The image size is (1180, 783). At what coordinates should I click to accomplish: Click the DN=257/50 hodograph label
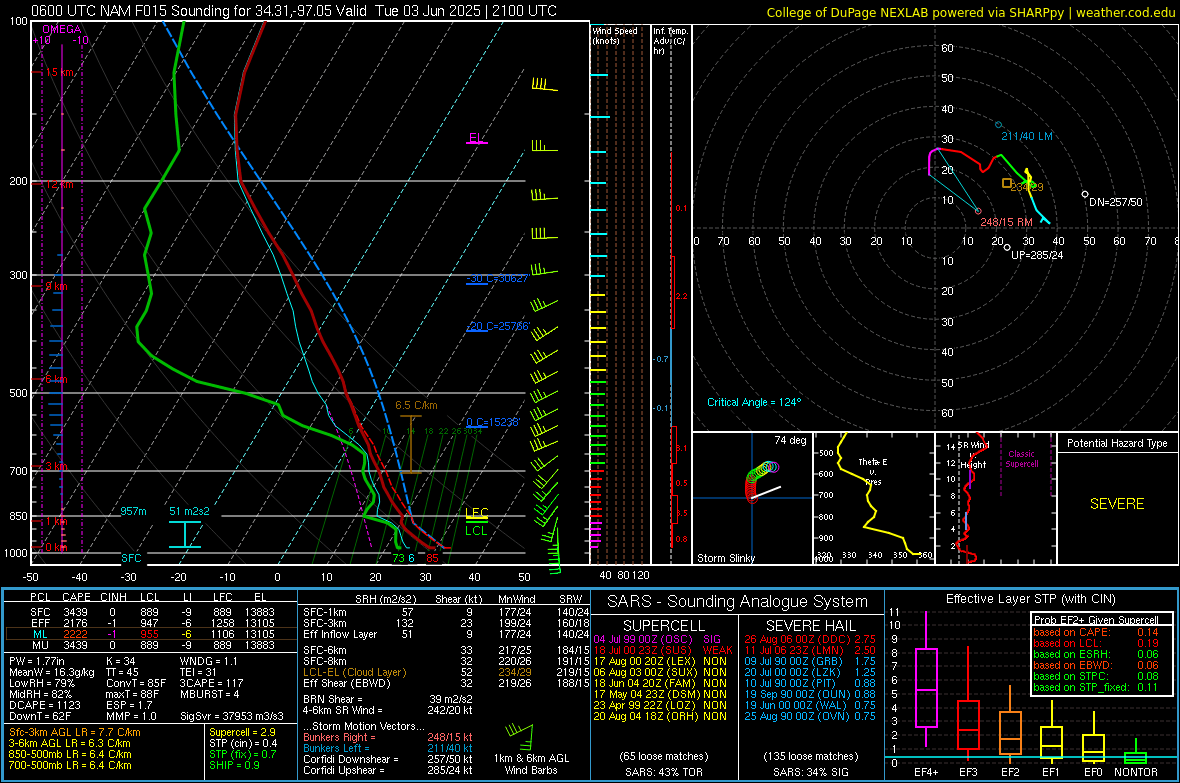pyautogui.click(x=1115, y=202)
